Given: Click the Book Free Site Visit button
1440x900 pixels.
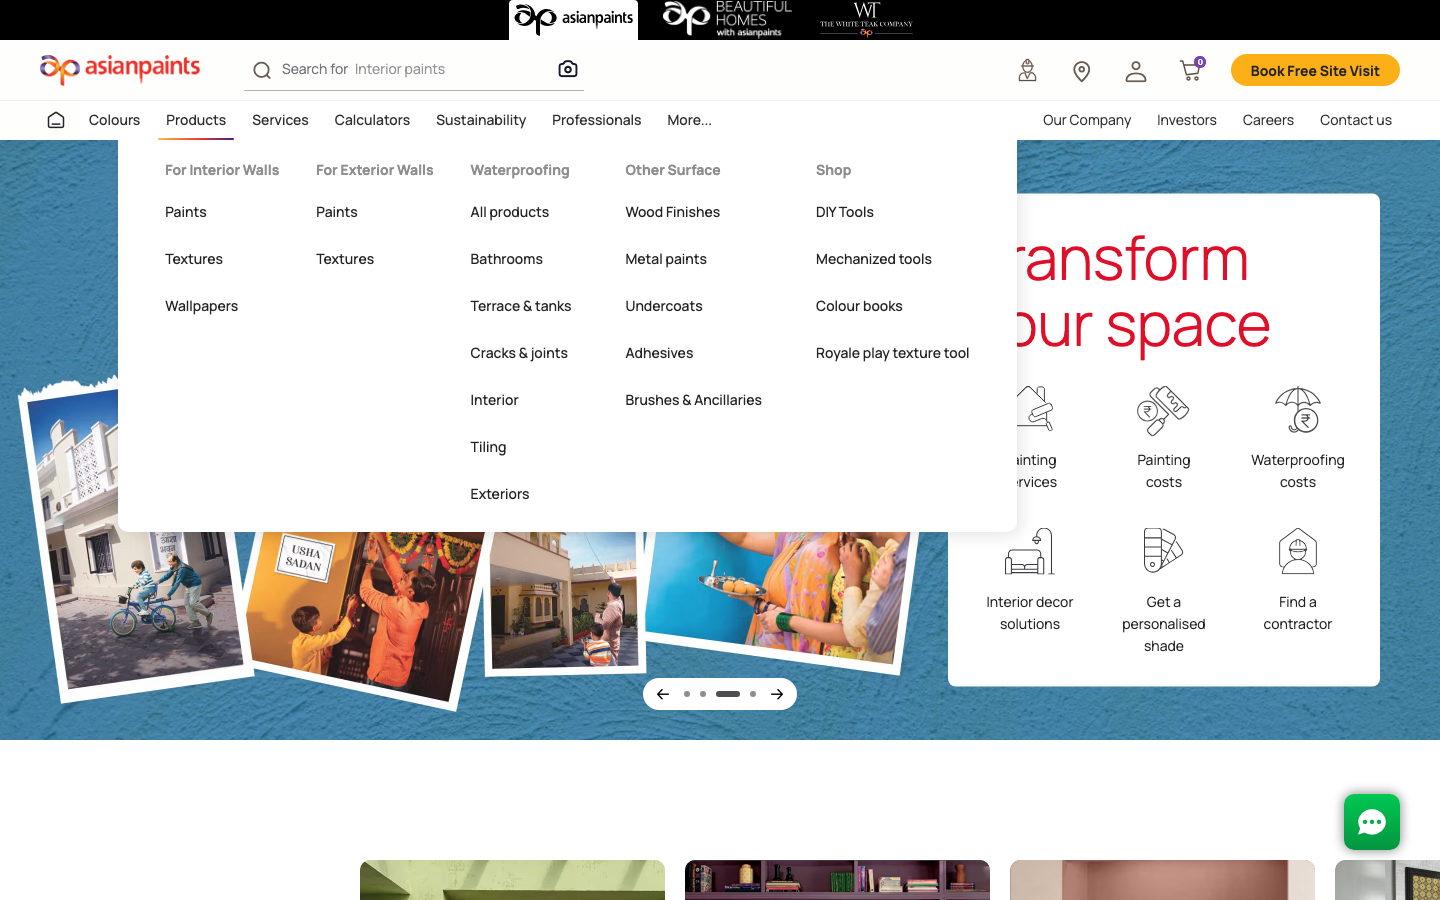Looking at the screenshot, I should (1315, 70).
